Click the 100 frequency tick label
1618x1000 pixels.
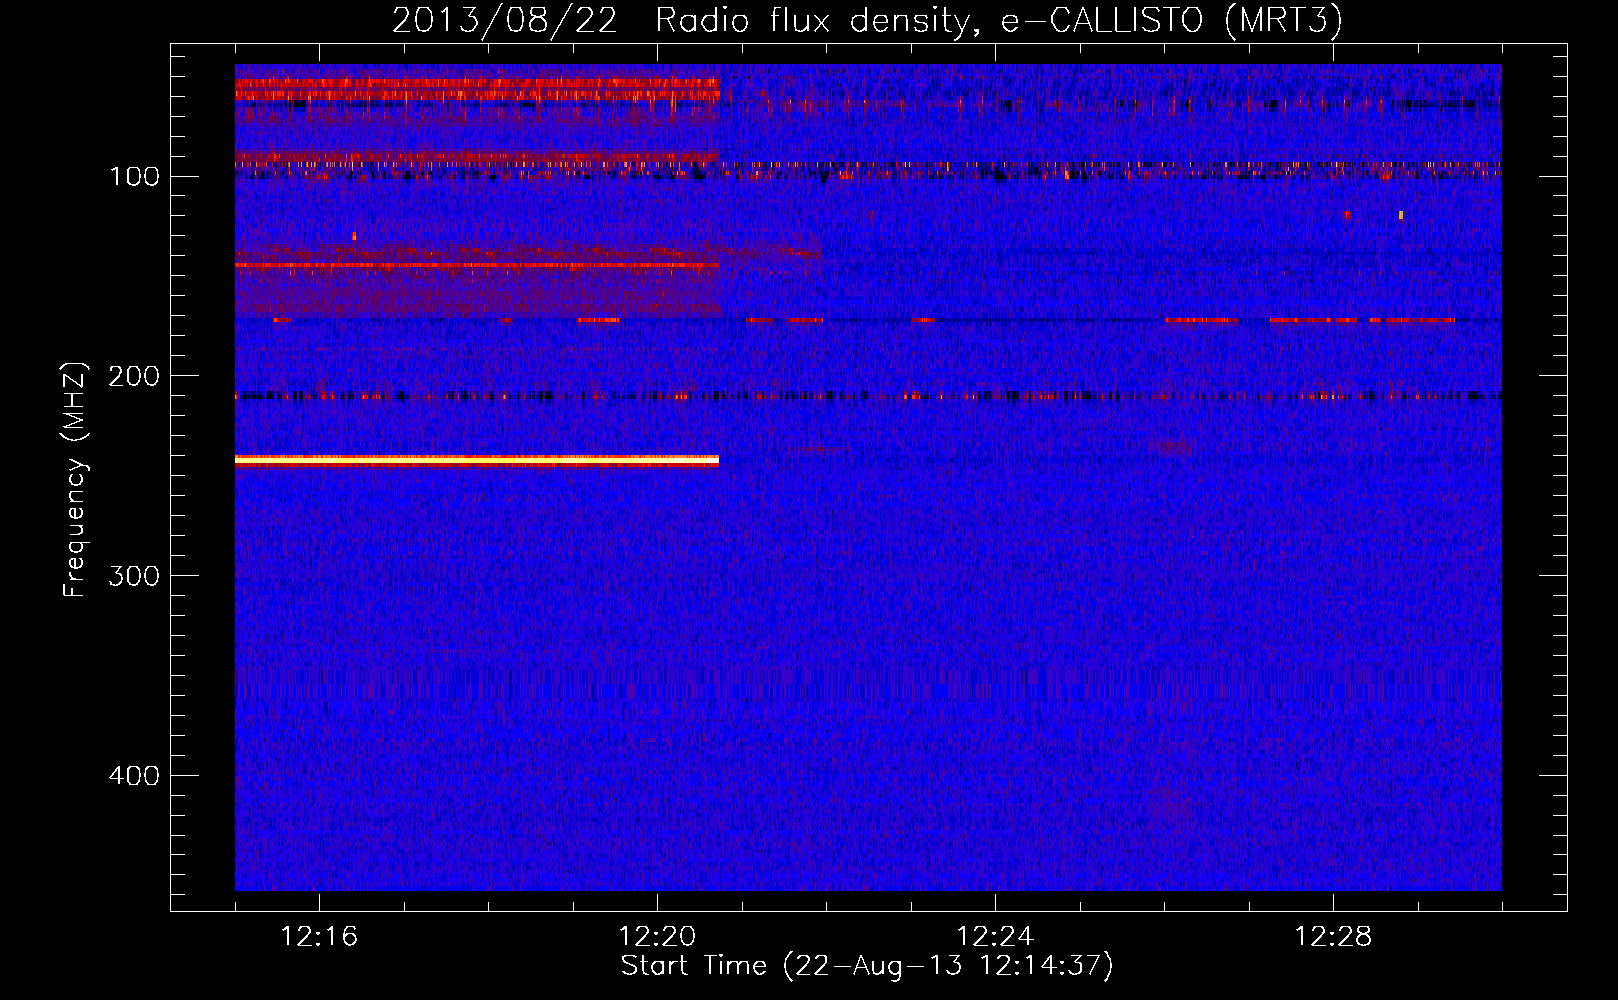tap(134, 177)
